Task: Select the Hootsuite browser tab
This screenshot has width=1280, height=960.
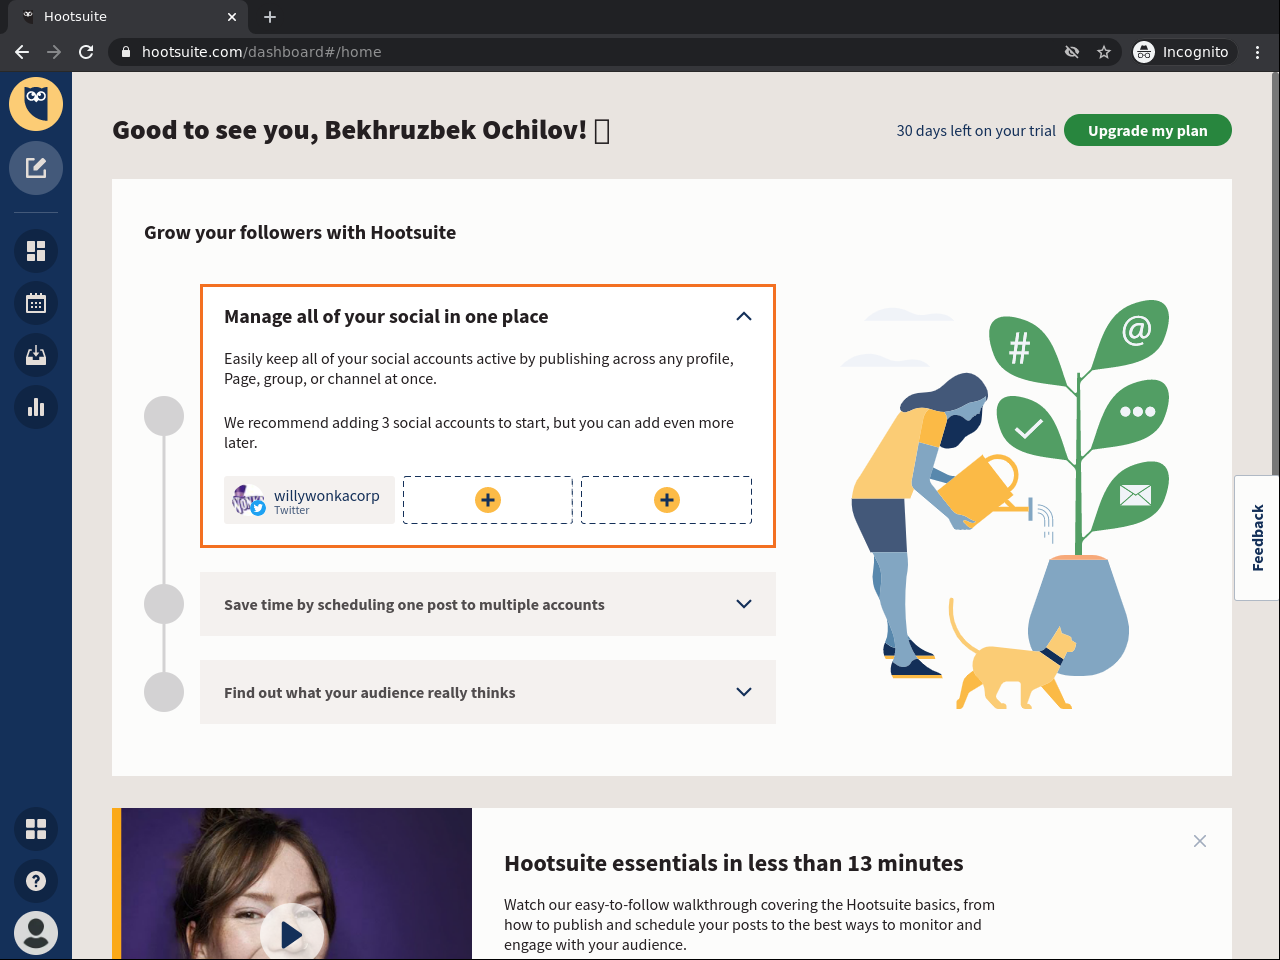Action: click(127, 17)
